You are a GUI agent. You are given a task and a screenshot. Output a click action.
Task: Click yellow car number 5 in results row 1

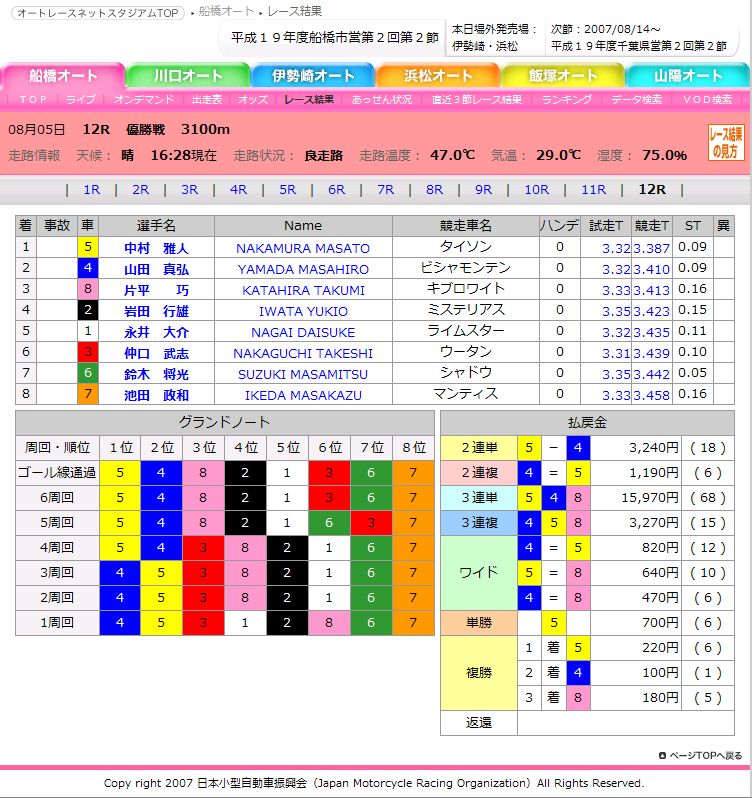tap(88, 247)
